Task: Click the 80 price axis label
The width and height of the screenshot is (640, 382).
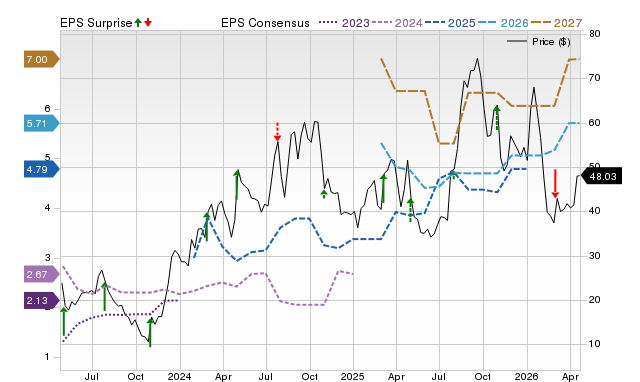Action: (x=595, y=34)
